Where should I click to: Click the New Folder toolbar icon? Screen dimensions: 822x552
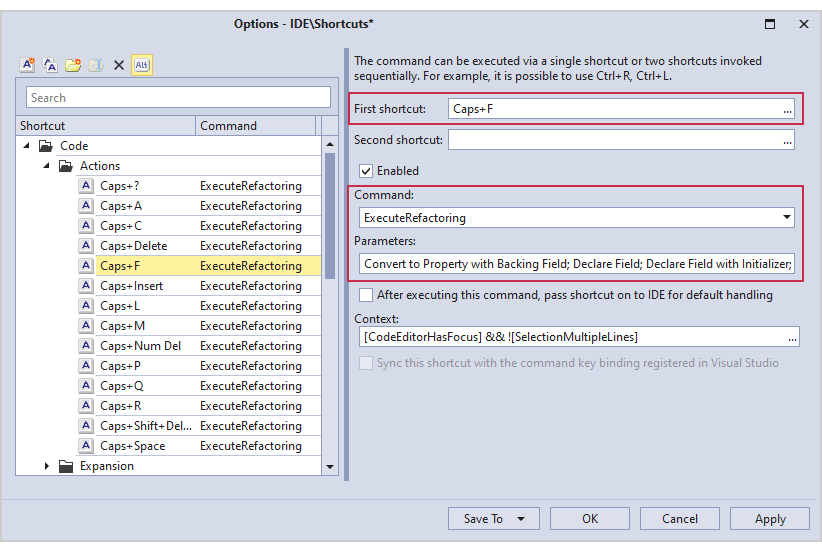[x=73, y=65]
